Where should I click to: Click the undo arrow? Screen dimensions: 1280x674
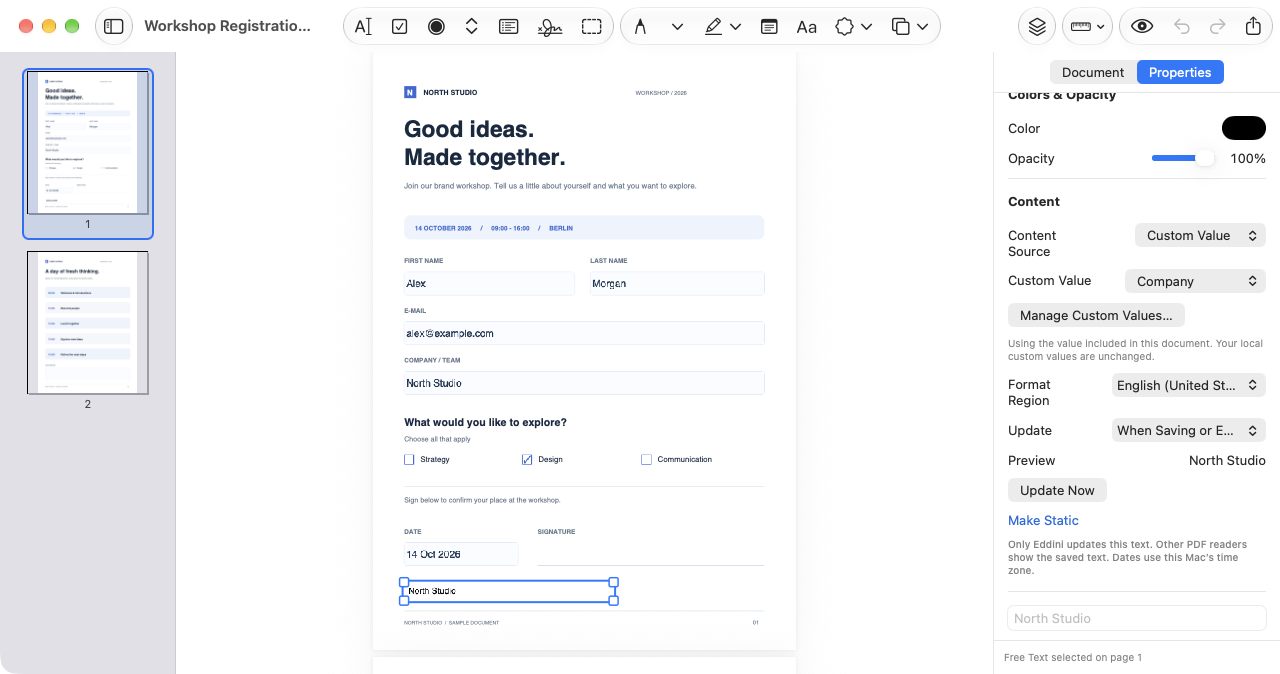tap(1182, 27)
